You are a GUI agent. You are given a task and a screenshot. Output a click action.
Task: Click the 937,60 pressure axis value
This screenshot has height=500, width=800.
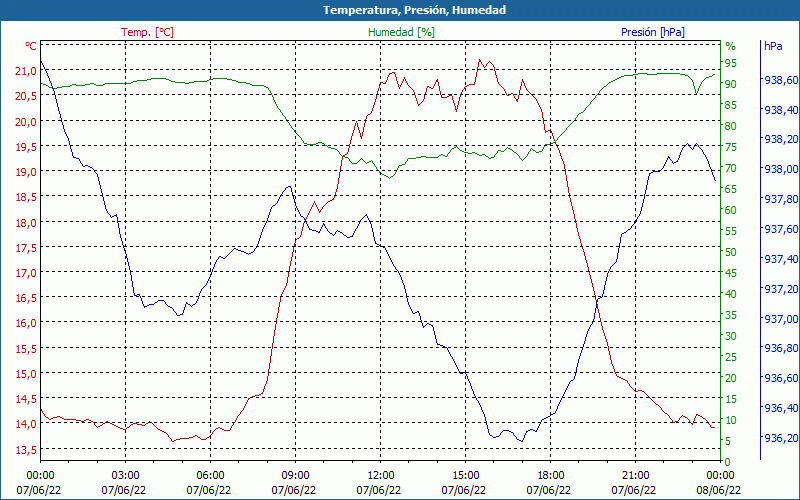click(x=781, y=229)
